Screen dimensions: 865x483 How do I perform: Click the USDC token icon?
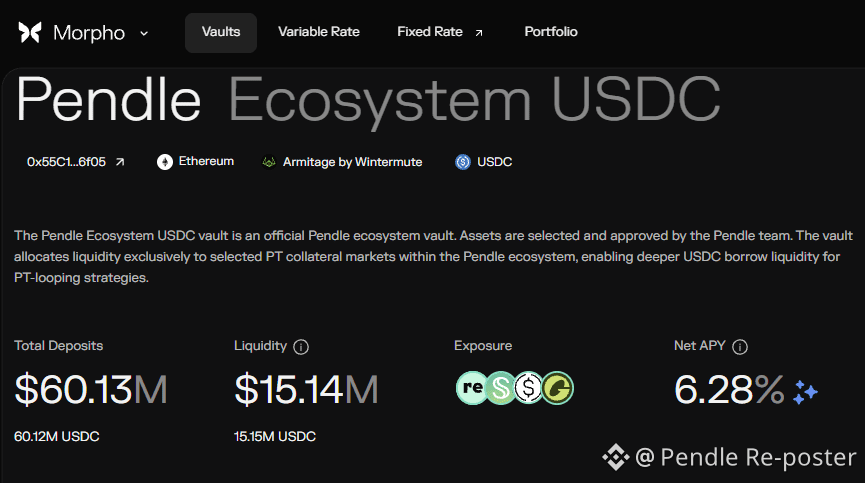[x=463, y=162]
